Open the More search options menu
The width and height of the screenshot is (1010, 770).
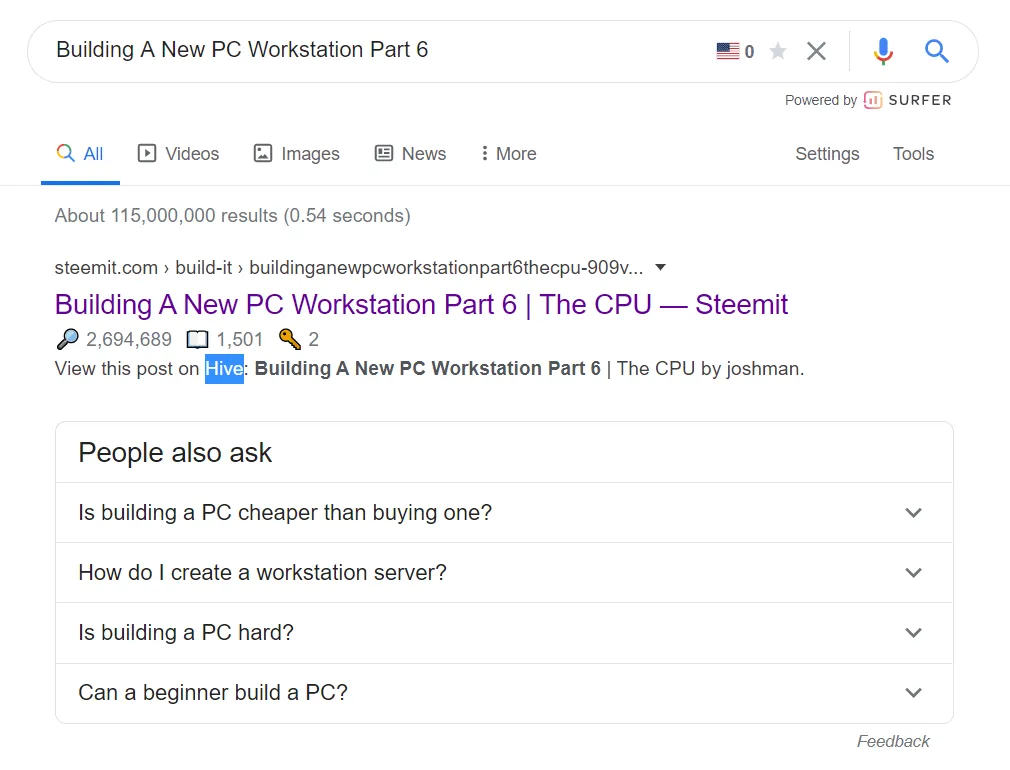pyautogui.click(x=509, y=153)
